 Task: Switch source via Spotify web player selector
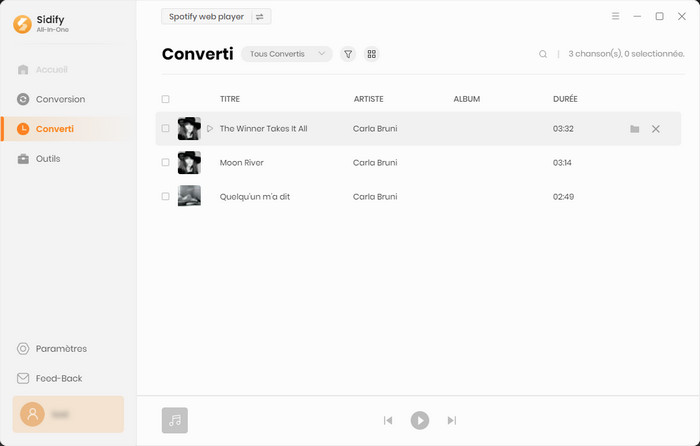[216, 16]
